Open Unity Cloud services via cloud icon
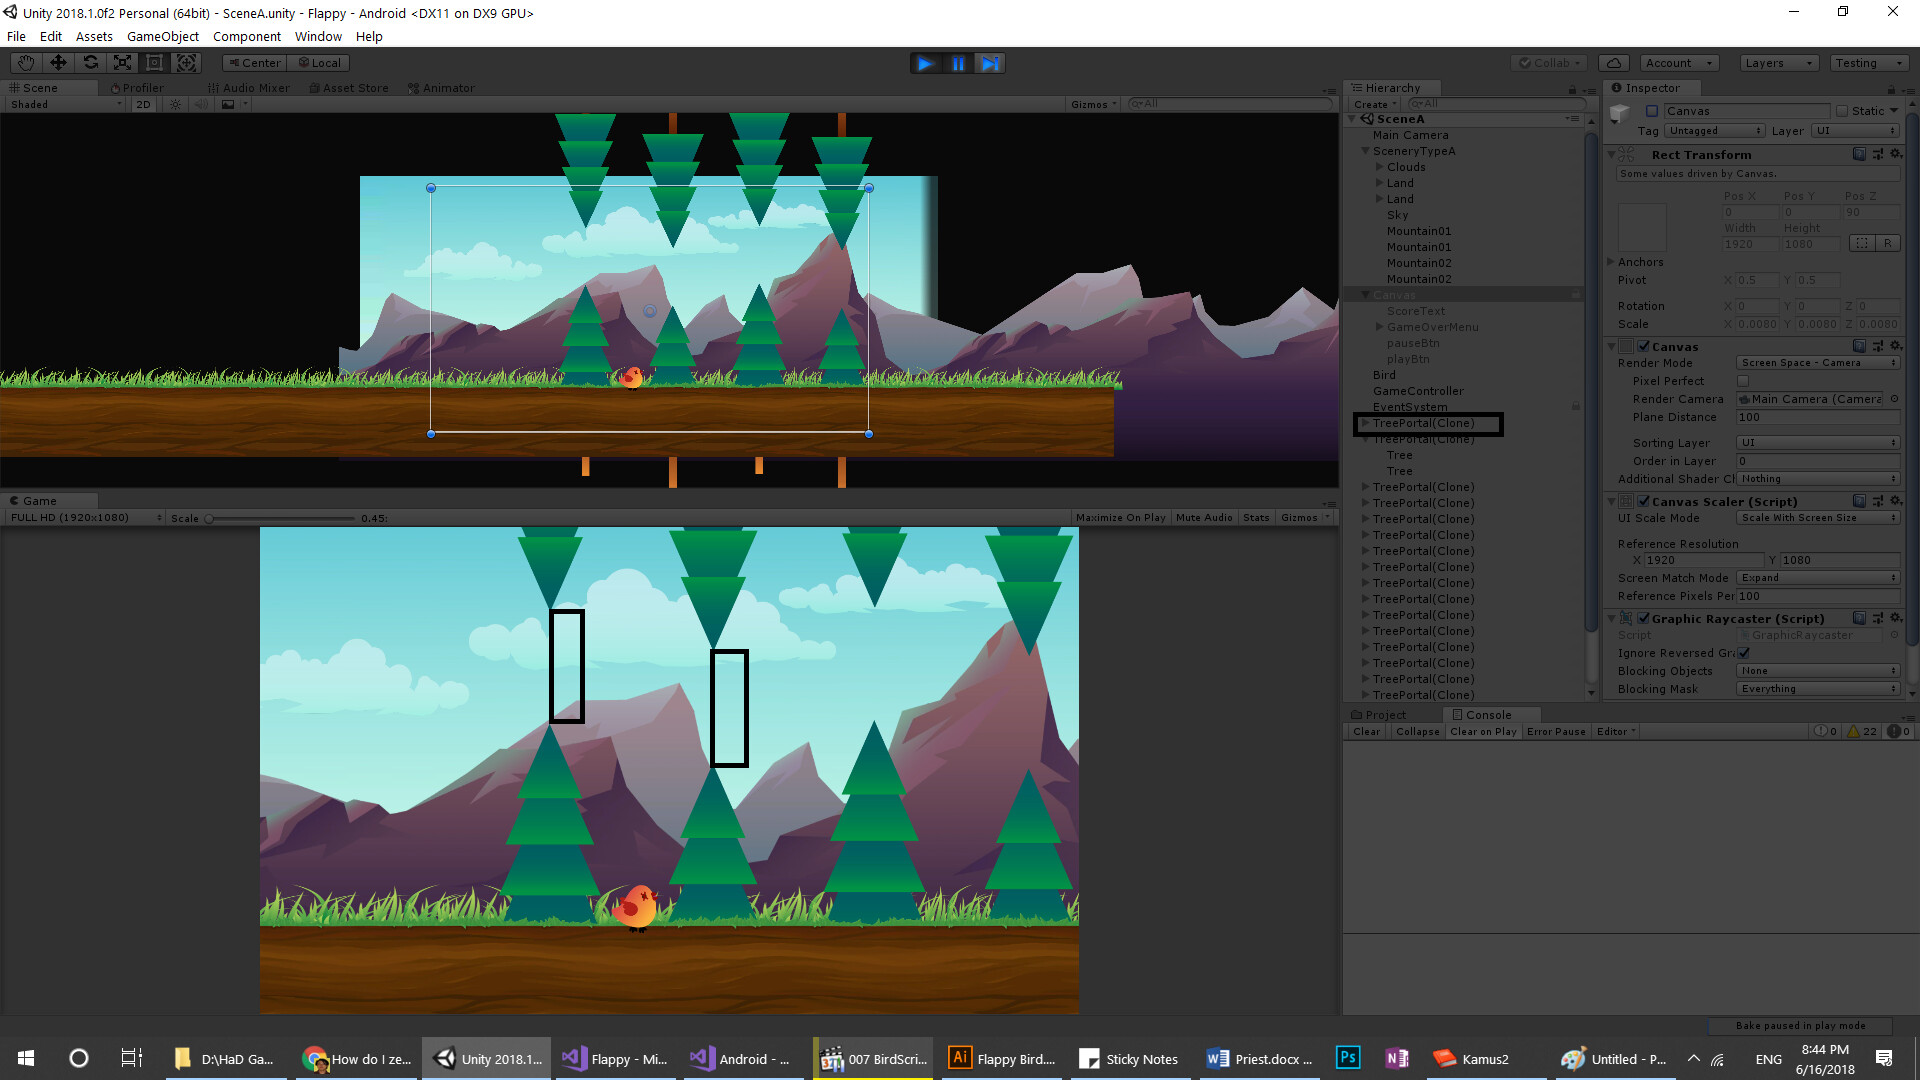The width and height of the screenshot is (1920, 1080). [1614, 62]
